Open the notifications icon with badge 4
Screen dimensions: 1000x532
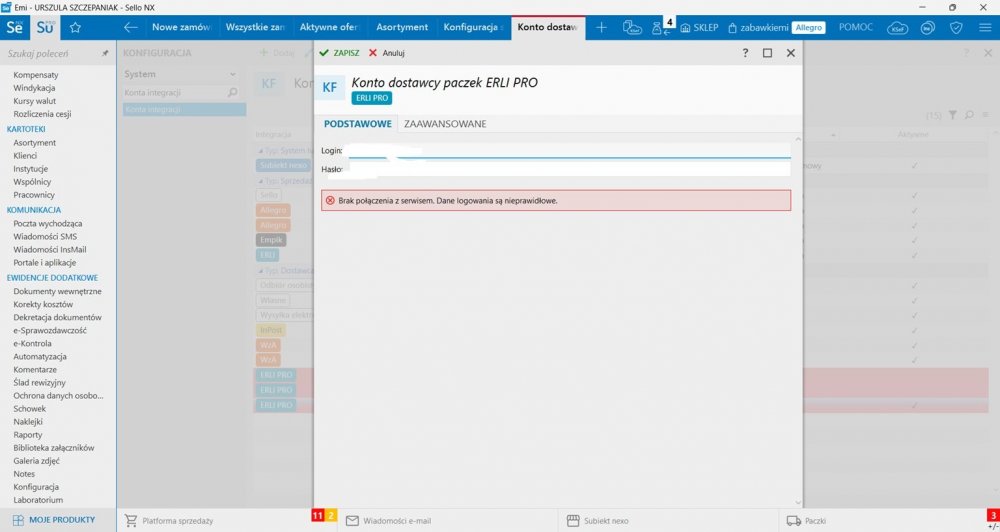(662, 27)
